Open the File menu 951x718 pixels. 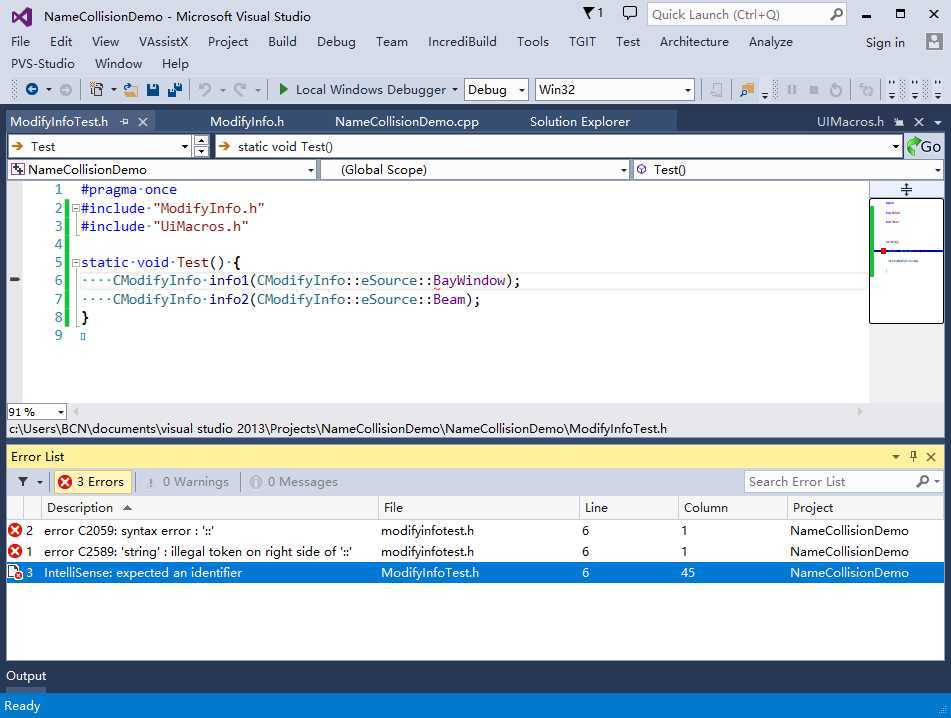click(21, 41)
